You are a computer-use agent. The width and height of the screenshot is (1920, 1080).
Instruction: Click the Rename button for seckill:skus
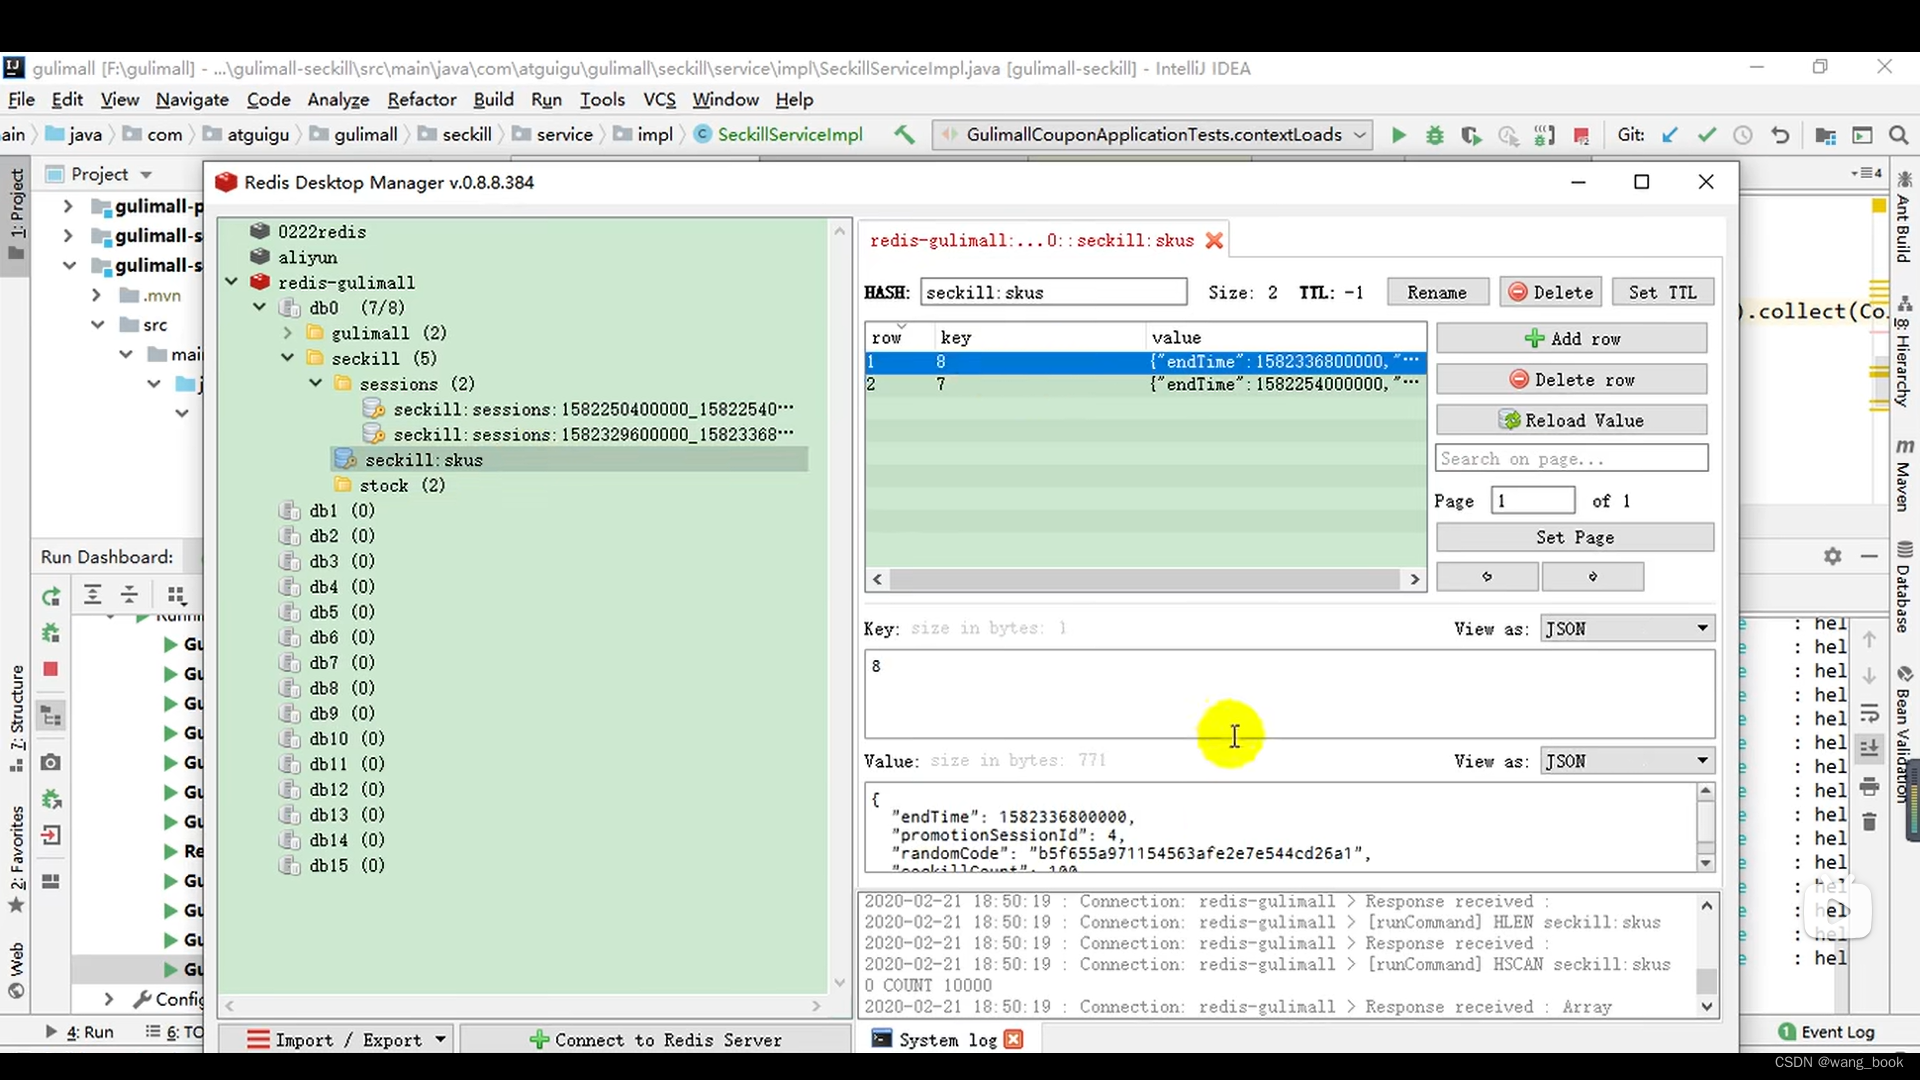[1437, 293]
